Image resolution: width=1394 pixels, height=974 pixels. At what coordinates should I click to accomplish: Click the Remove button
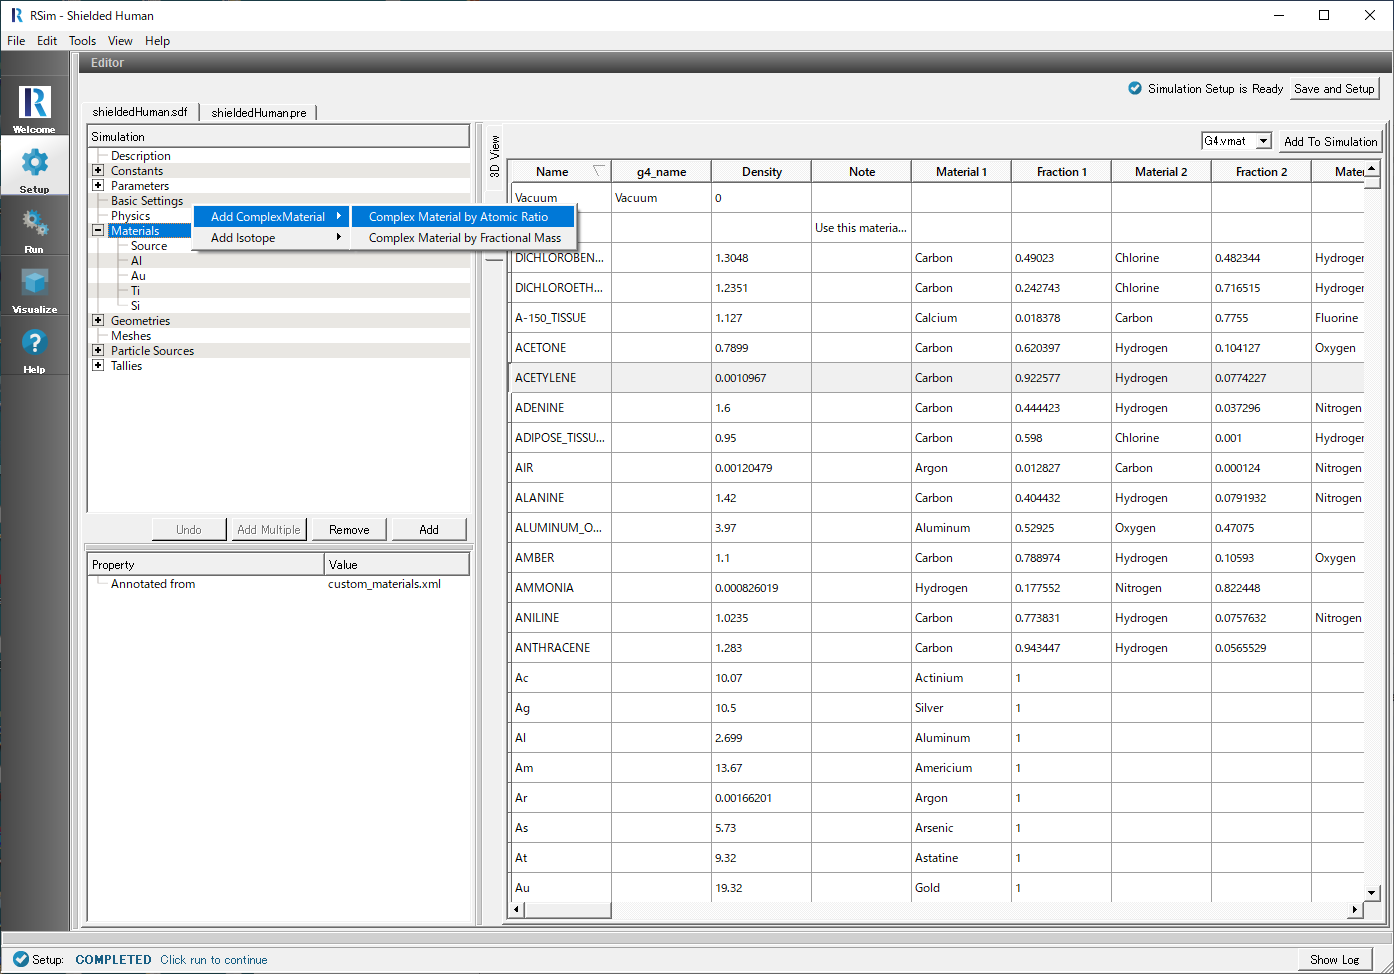click(x=349, y=529)
